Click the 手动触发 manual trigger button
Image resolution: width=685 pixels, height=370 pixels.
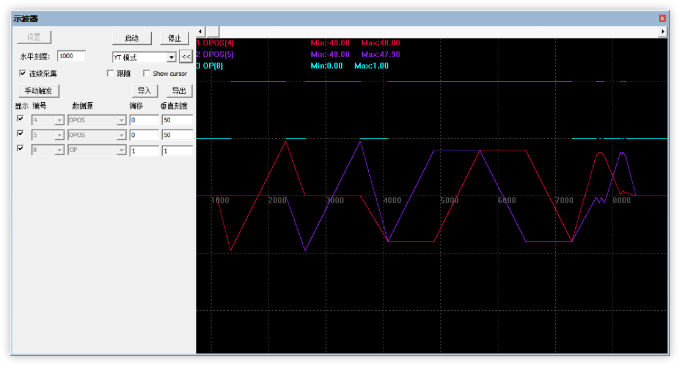pyautogui.click(x=38, y=91)
